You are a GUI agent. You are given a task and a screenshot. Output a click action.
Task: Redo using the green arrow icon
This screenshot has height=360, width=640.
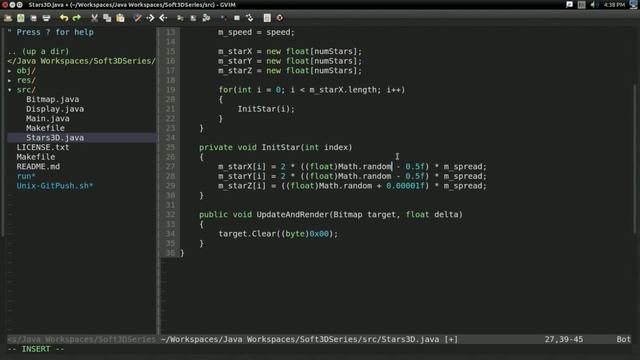coord(77,18)
